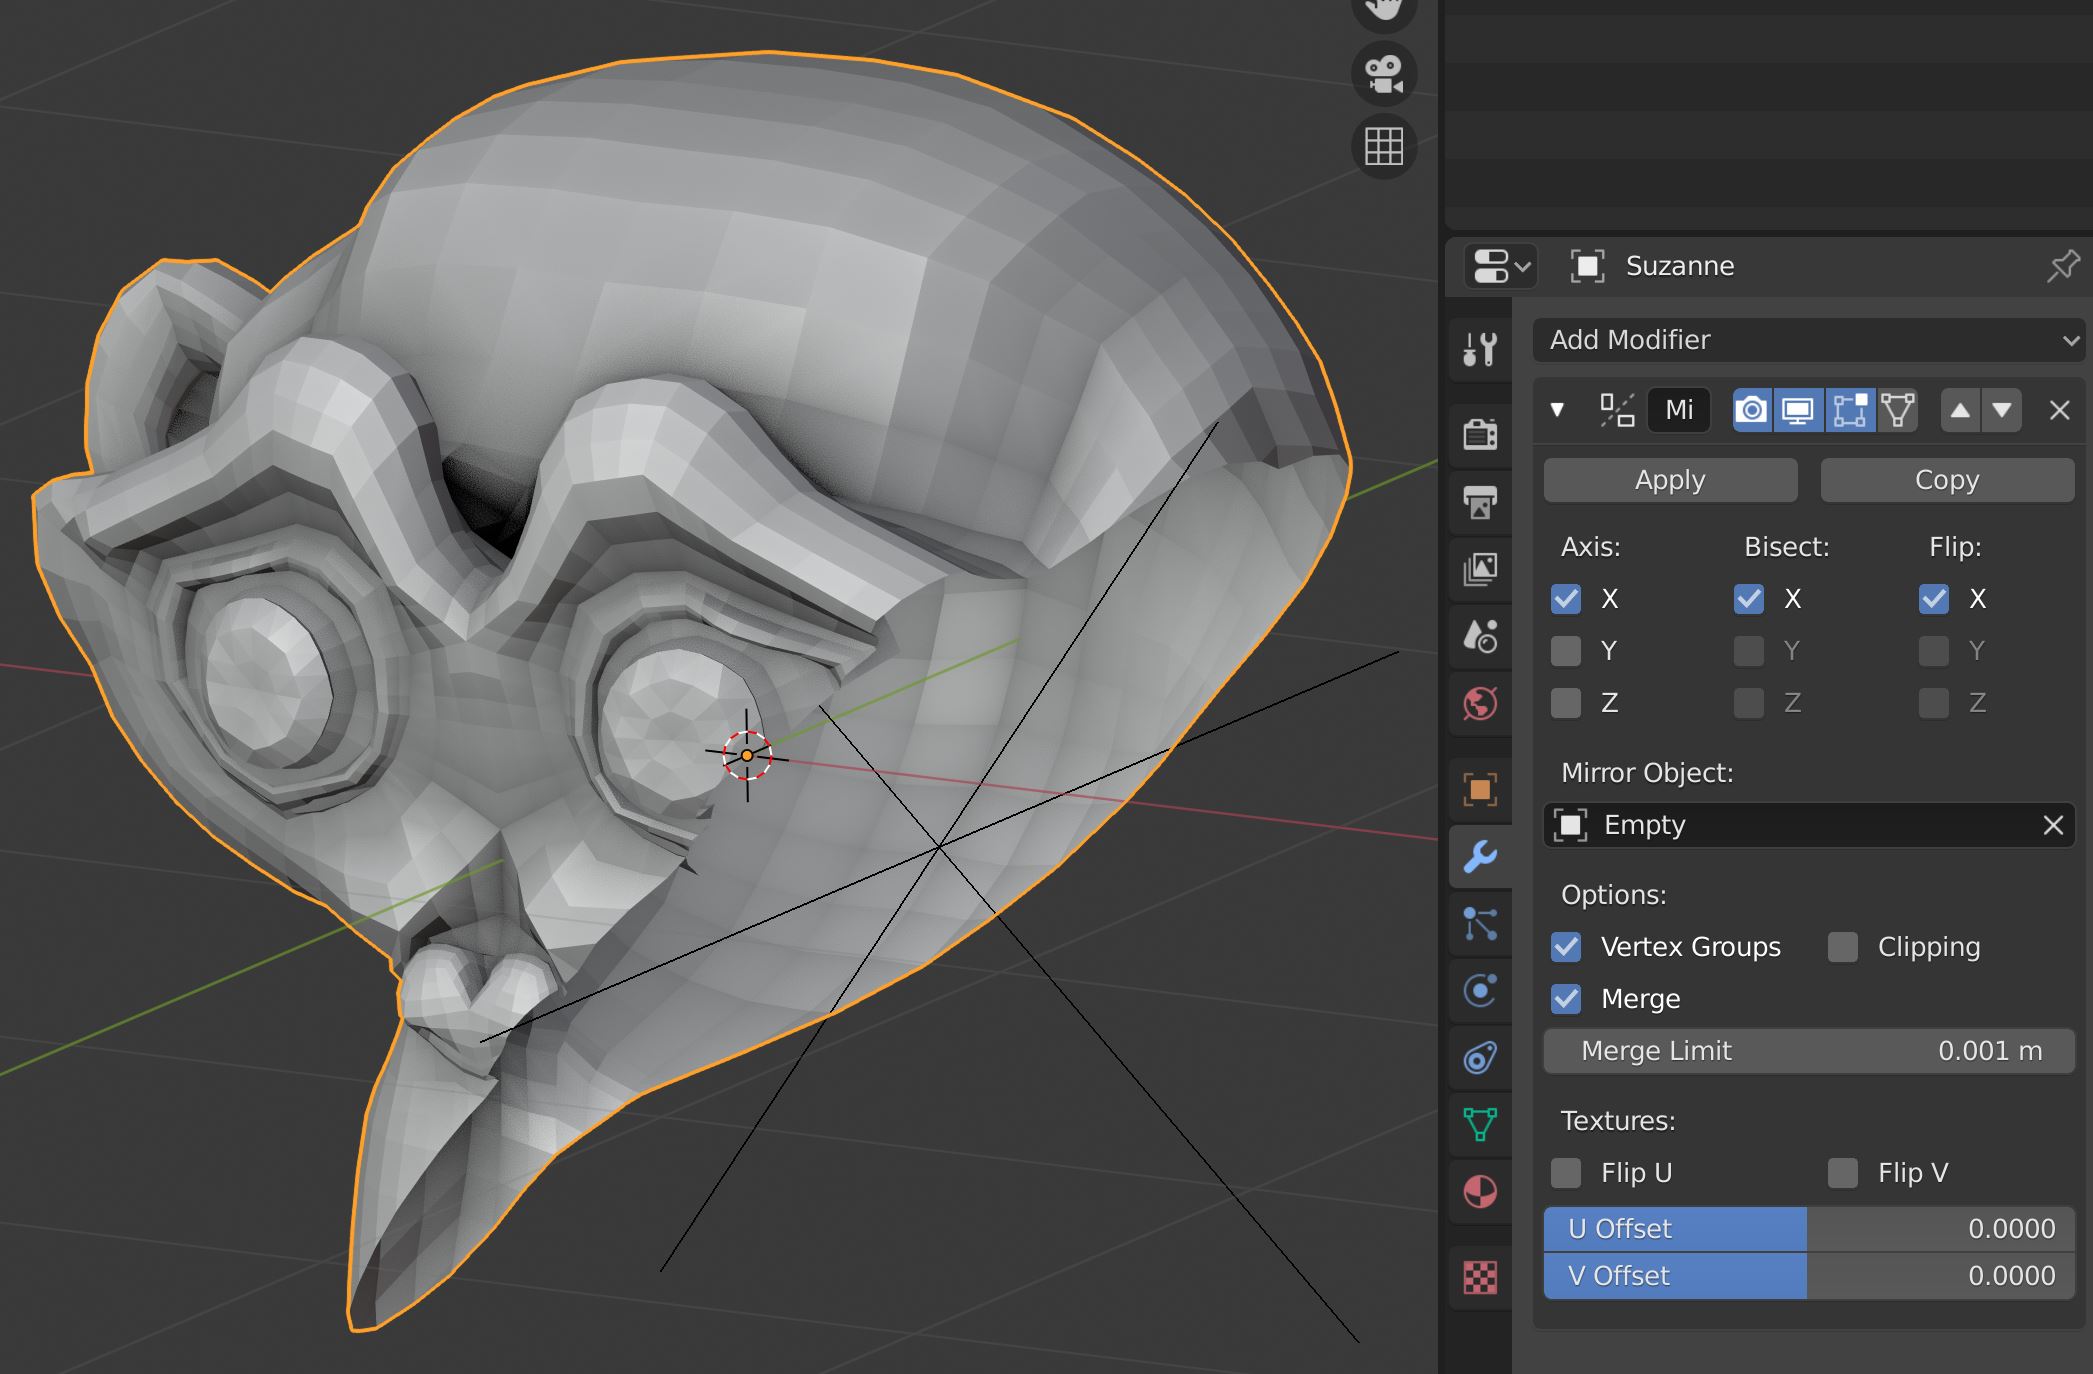Enable the Axis Y checkbox
The height and width of the screenshot is (1374, 2093).
[1566, 651]
